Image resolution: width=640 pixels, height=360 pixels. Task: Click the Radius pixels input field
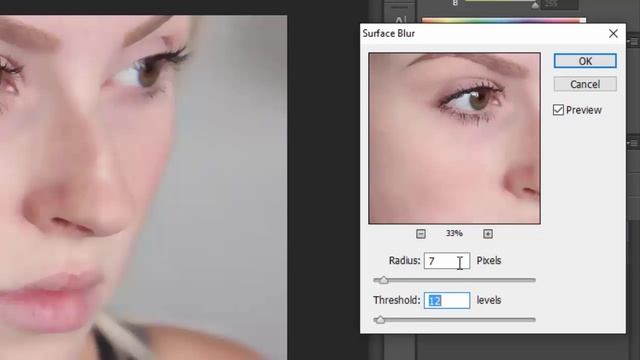(x=447, y=261)
